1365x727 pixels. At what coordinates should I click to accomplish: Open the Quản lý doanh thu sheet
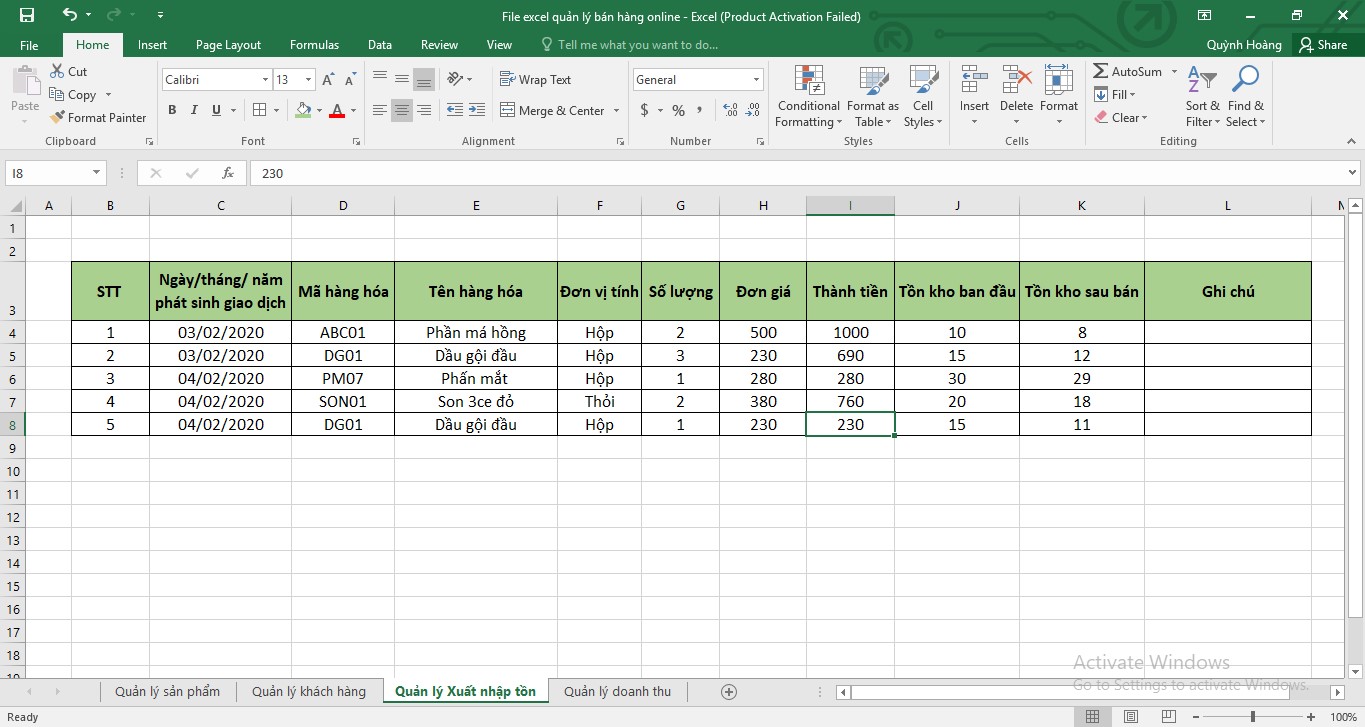click(618, 691)
